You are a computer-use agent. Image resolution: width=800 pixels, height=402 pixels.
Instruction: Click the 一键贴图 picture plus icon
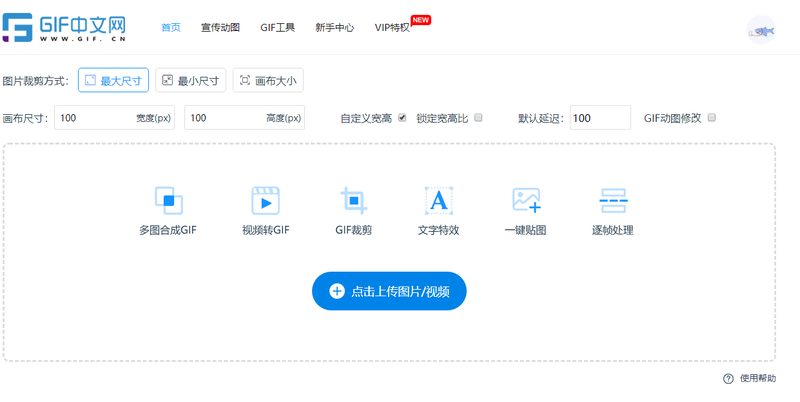click(x=527, y=200)
